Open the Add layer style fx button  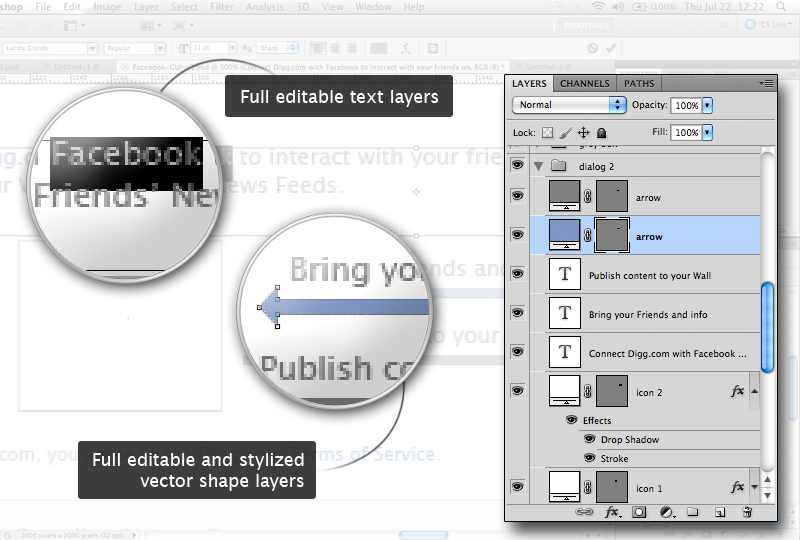(x=612, y=511)
